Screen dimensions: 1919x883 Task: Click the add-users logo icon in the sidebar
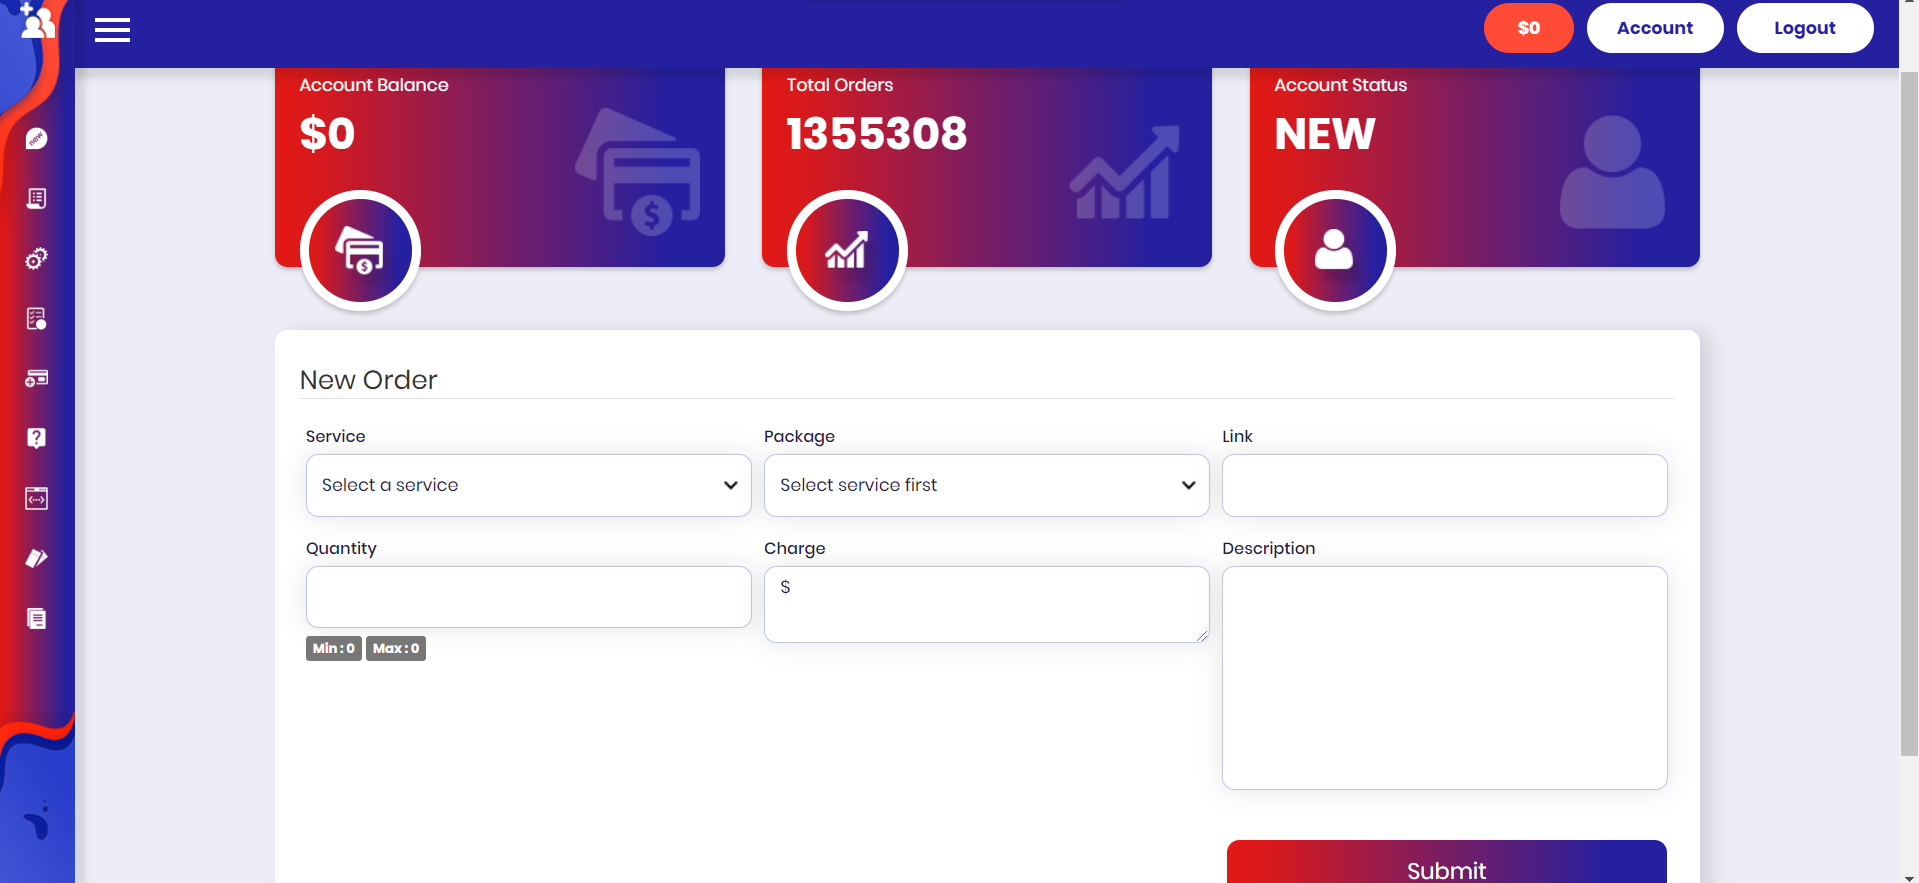tap(37, 20)
